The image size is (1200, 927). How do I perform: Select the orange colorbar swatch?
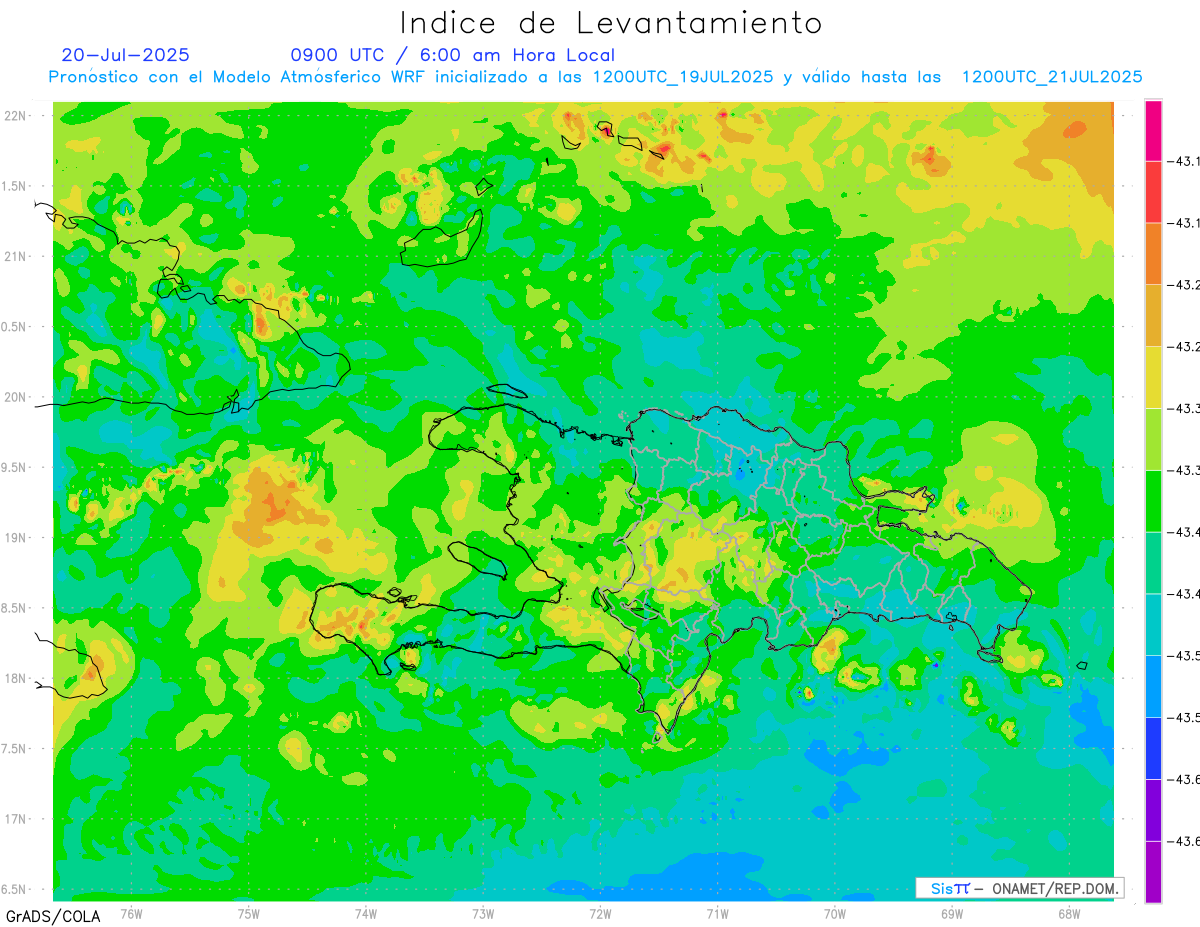pyautogui.click(x=1153, y=253)
